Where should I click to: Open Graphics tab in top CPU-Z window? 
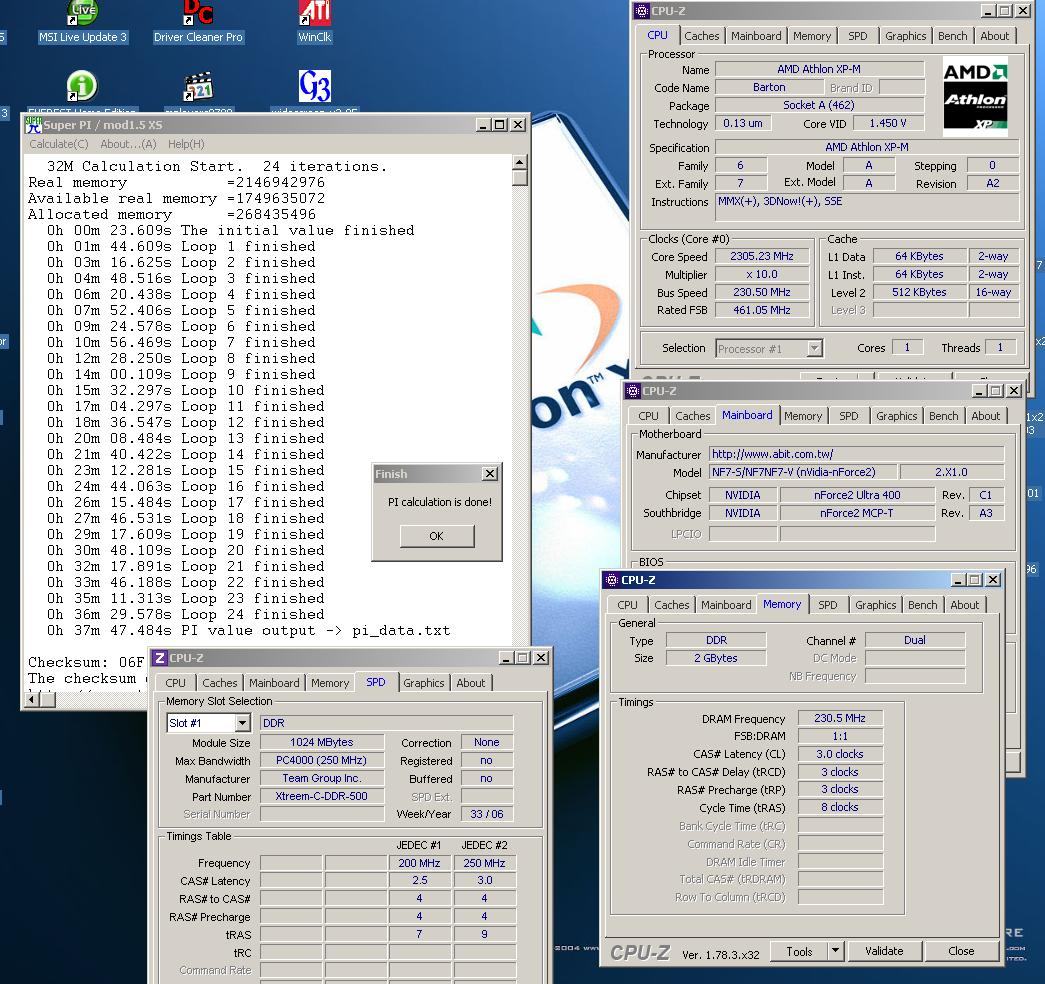905,36
